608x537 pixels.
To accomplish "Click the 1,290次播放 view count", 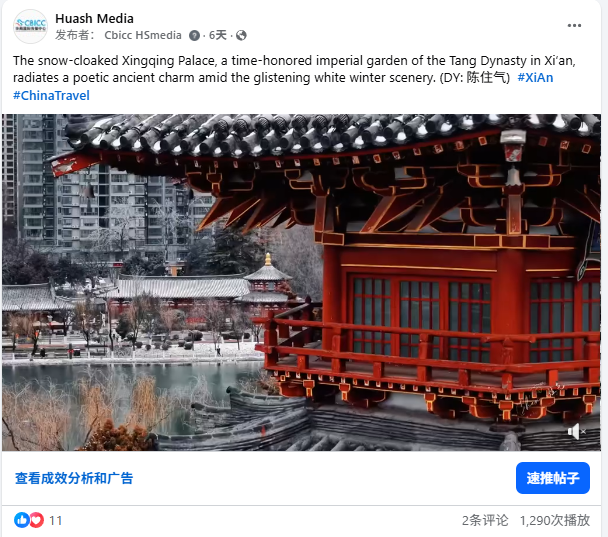I will (x=555, y=520).
